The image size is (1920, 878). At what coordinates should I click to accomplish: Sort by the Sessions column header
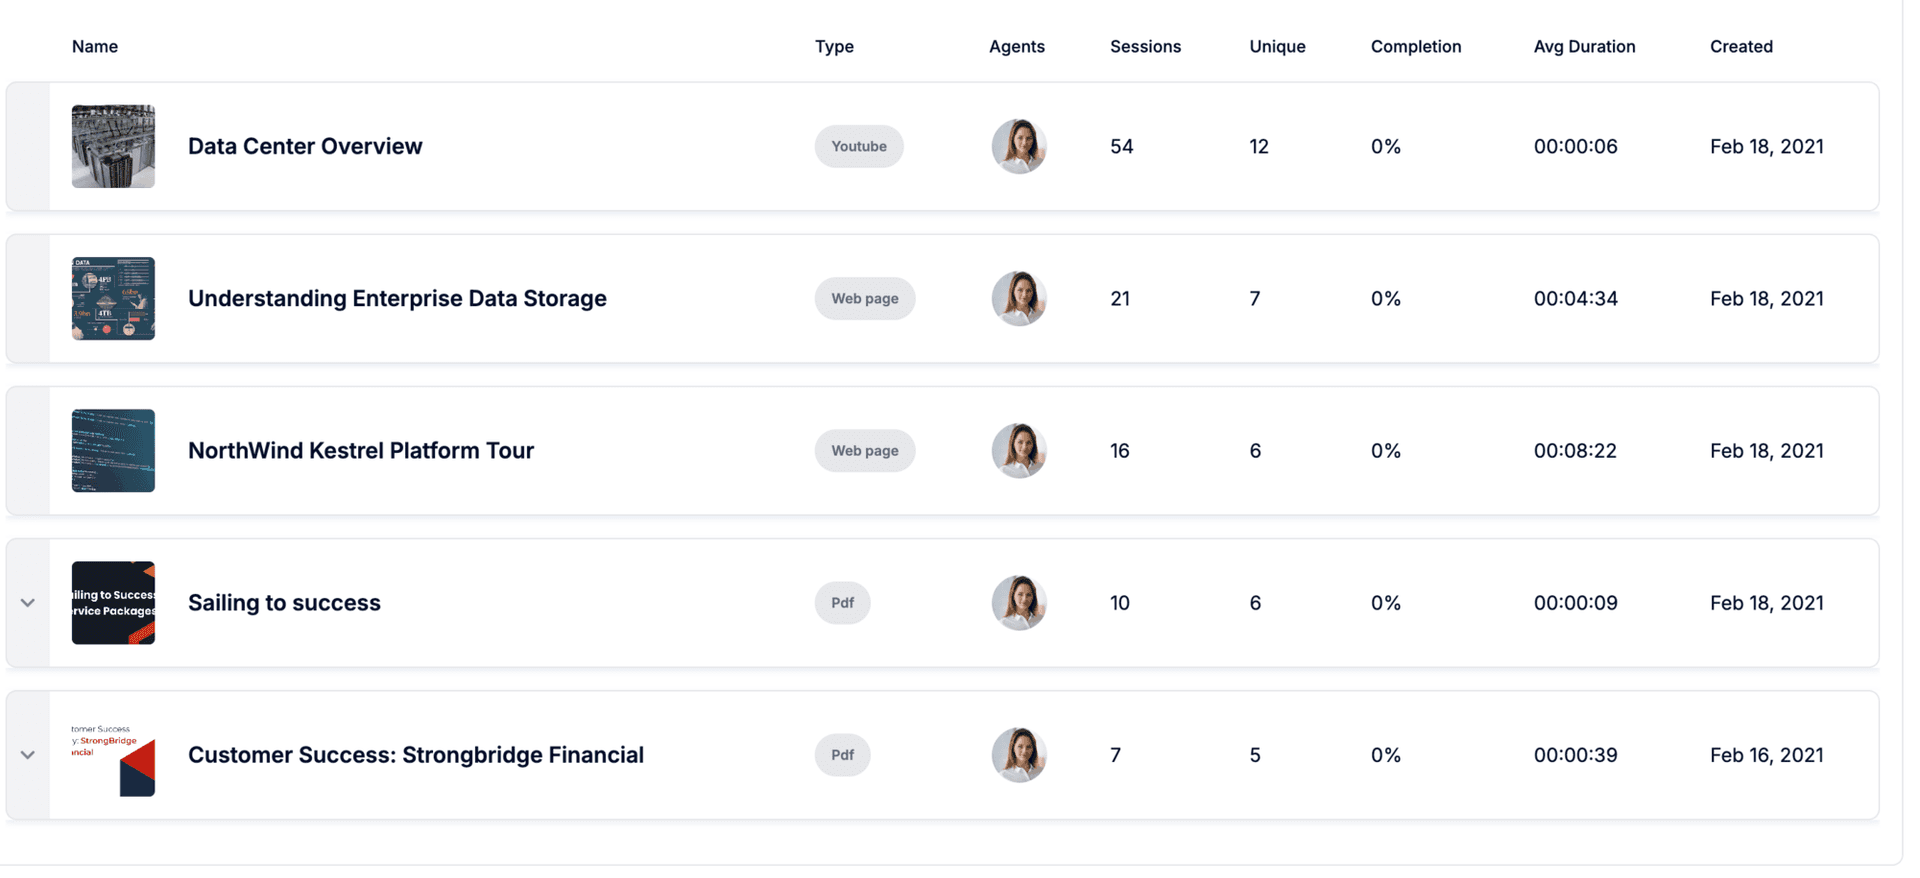point(1145,46)
